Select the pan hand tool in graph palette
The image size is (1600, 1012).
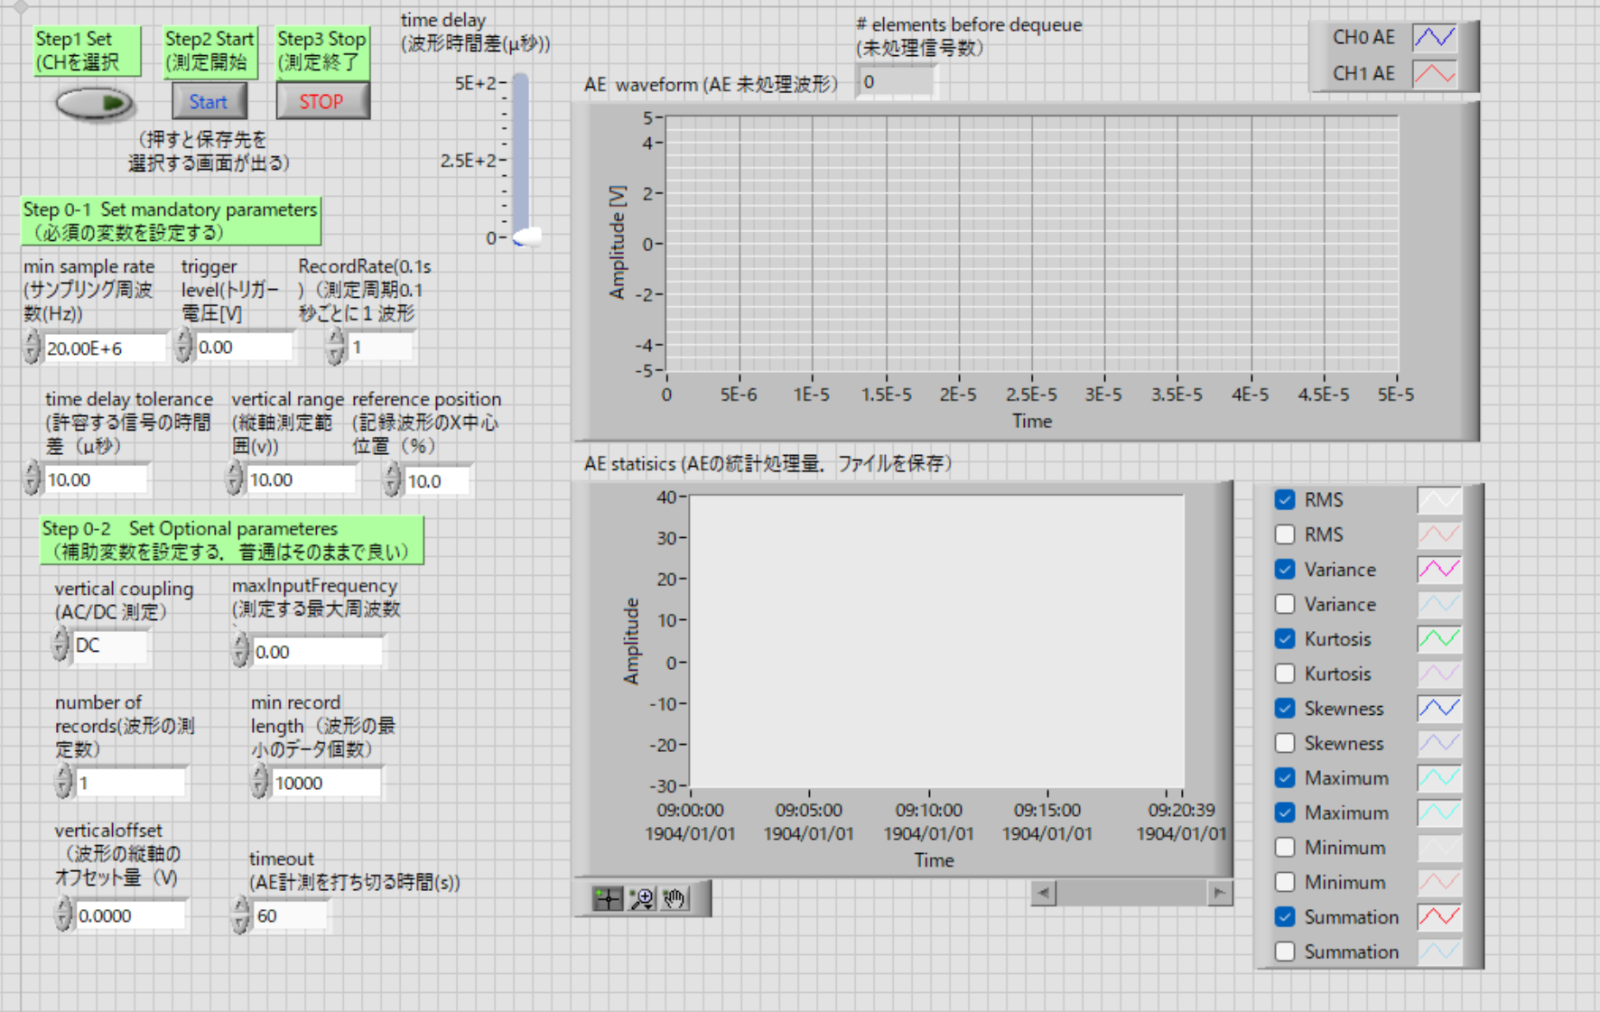[x=675, y=898]
